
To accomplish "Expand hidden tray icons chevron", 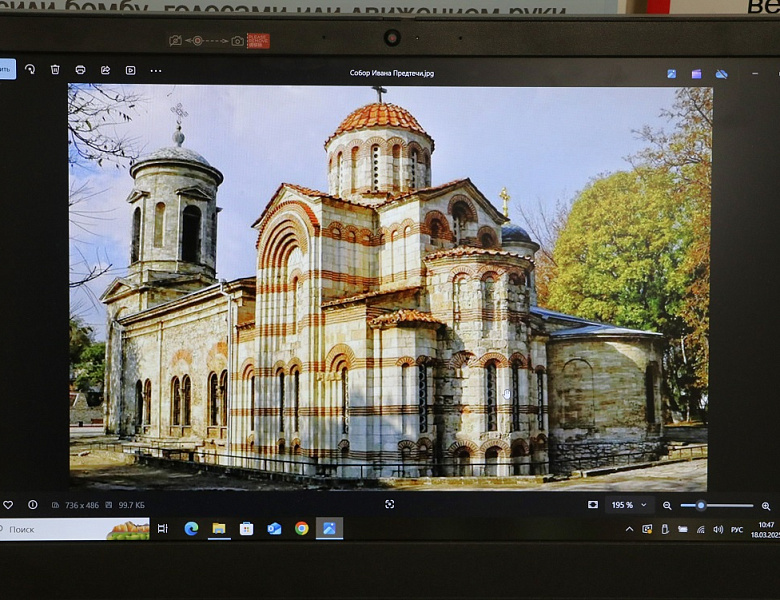I will click(x=629, y=529).
